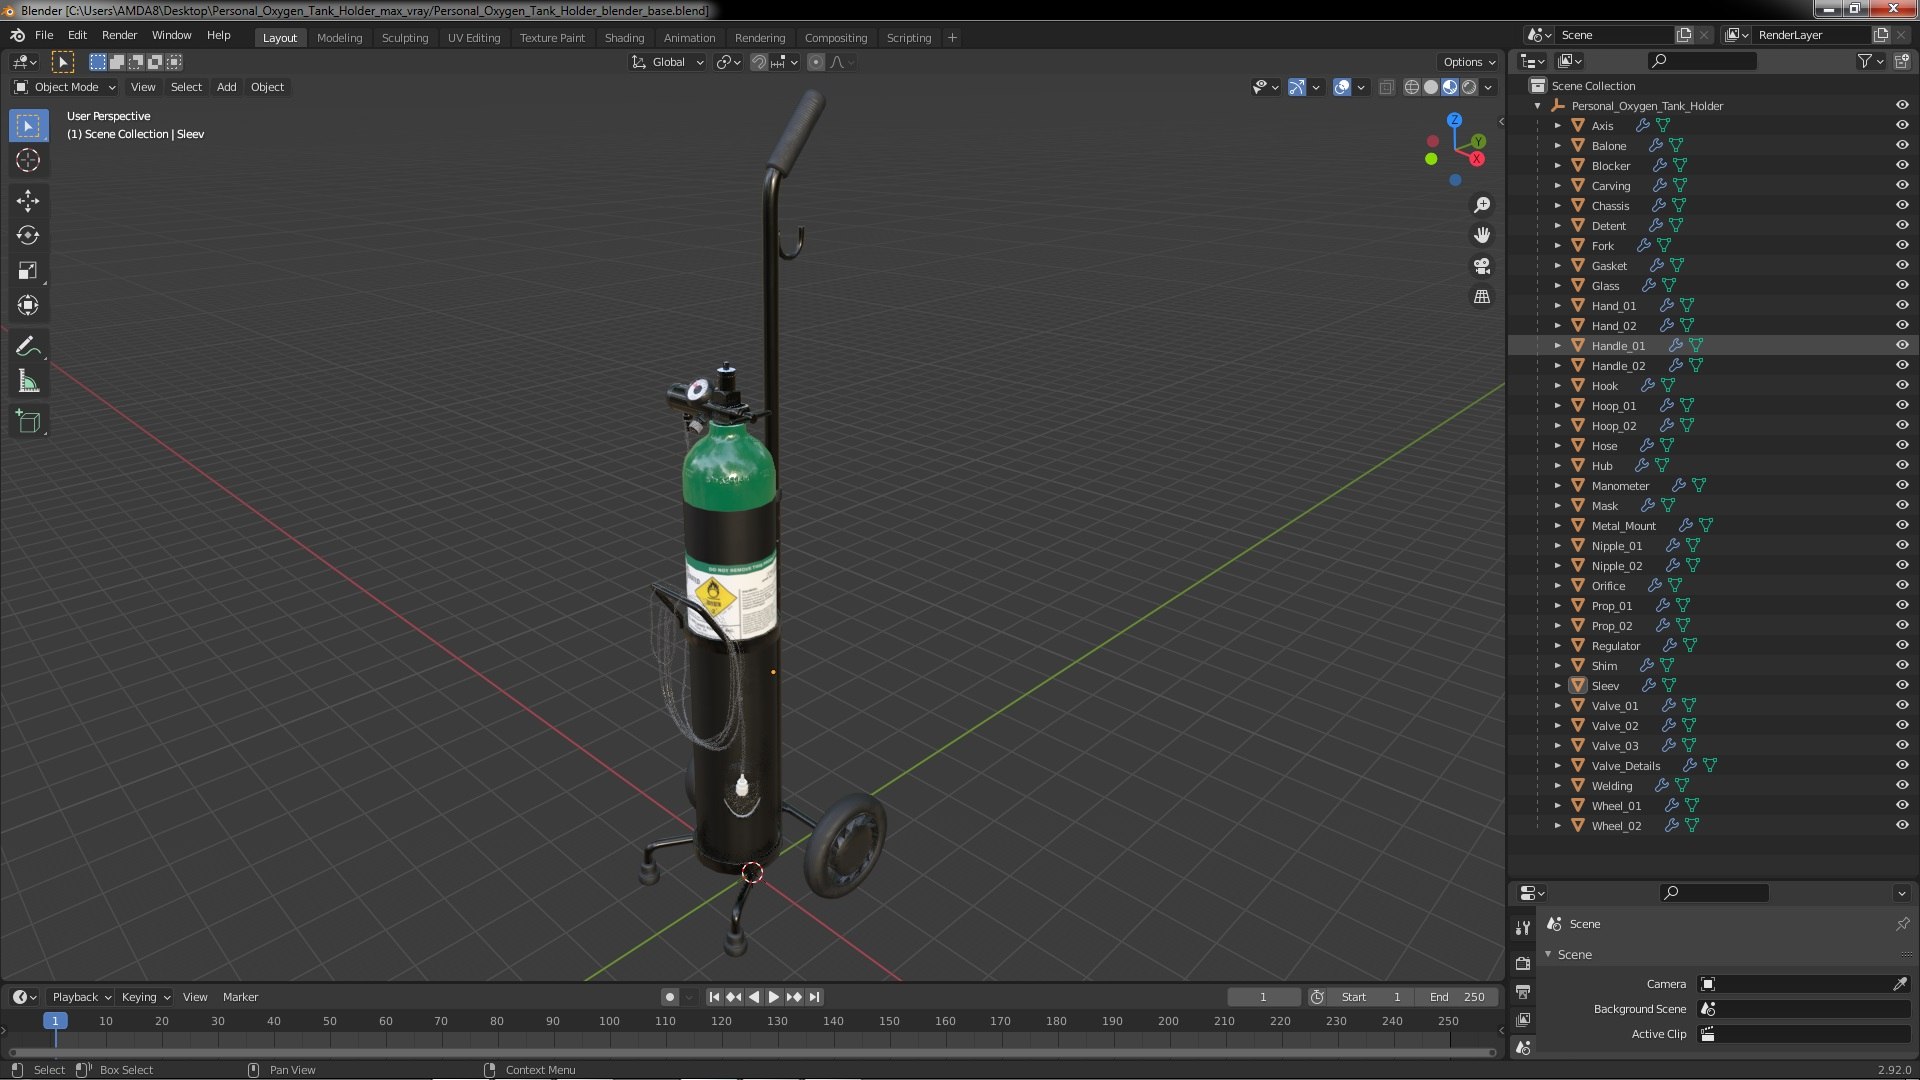Toggle X-ray display mode
This screenshot has height=1080, width=1920.
click(1386, 87)
